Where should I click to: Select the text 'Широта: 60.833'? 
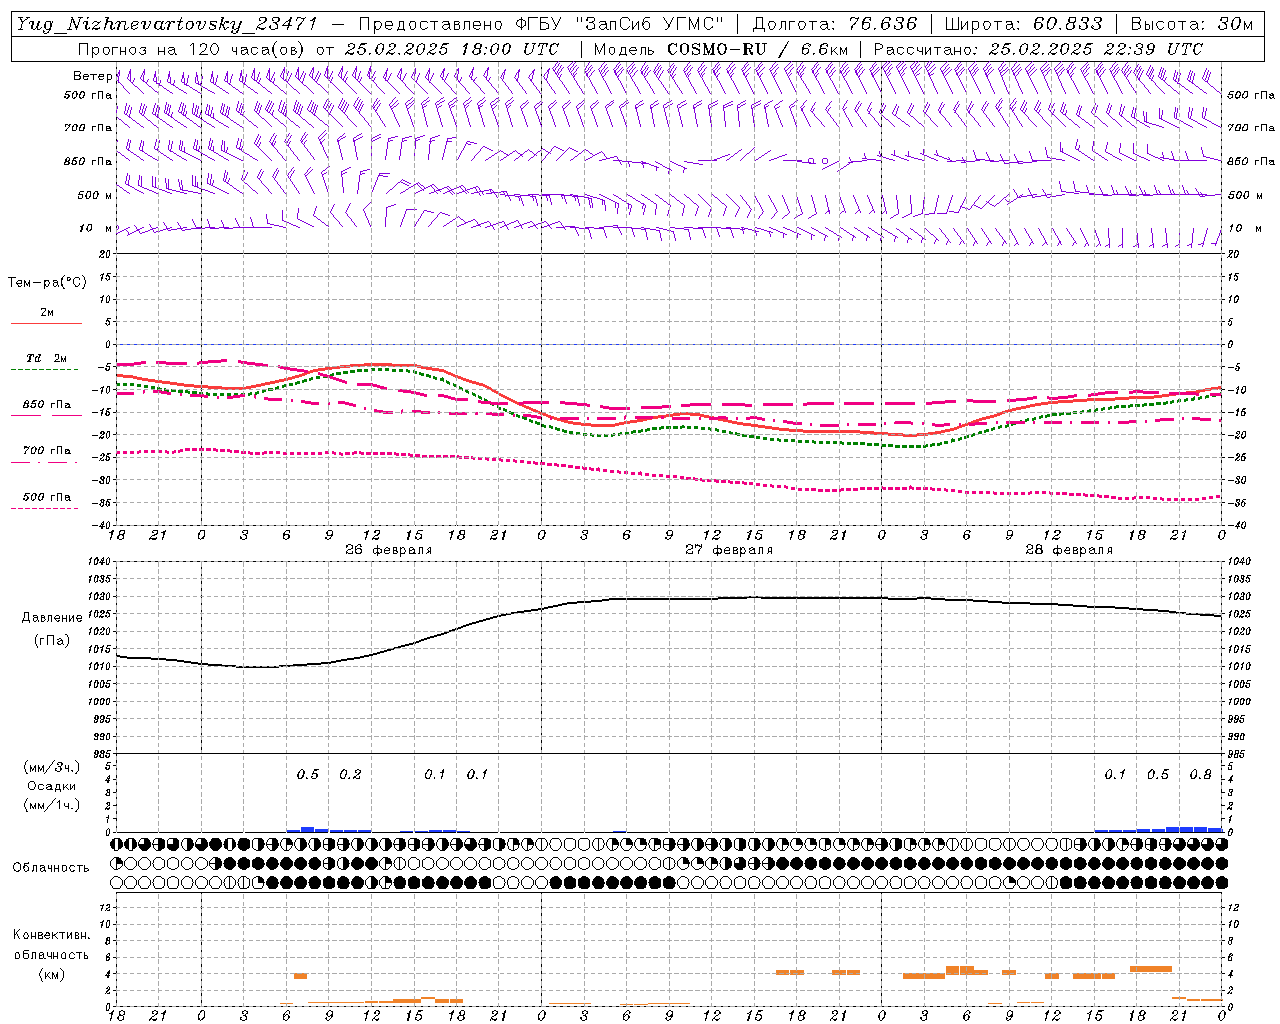(x=1023, y=24)
